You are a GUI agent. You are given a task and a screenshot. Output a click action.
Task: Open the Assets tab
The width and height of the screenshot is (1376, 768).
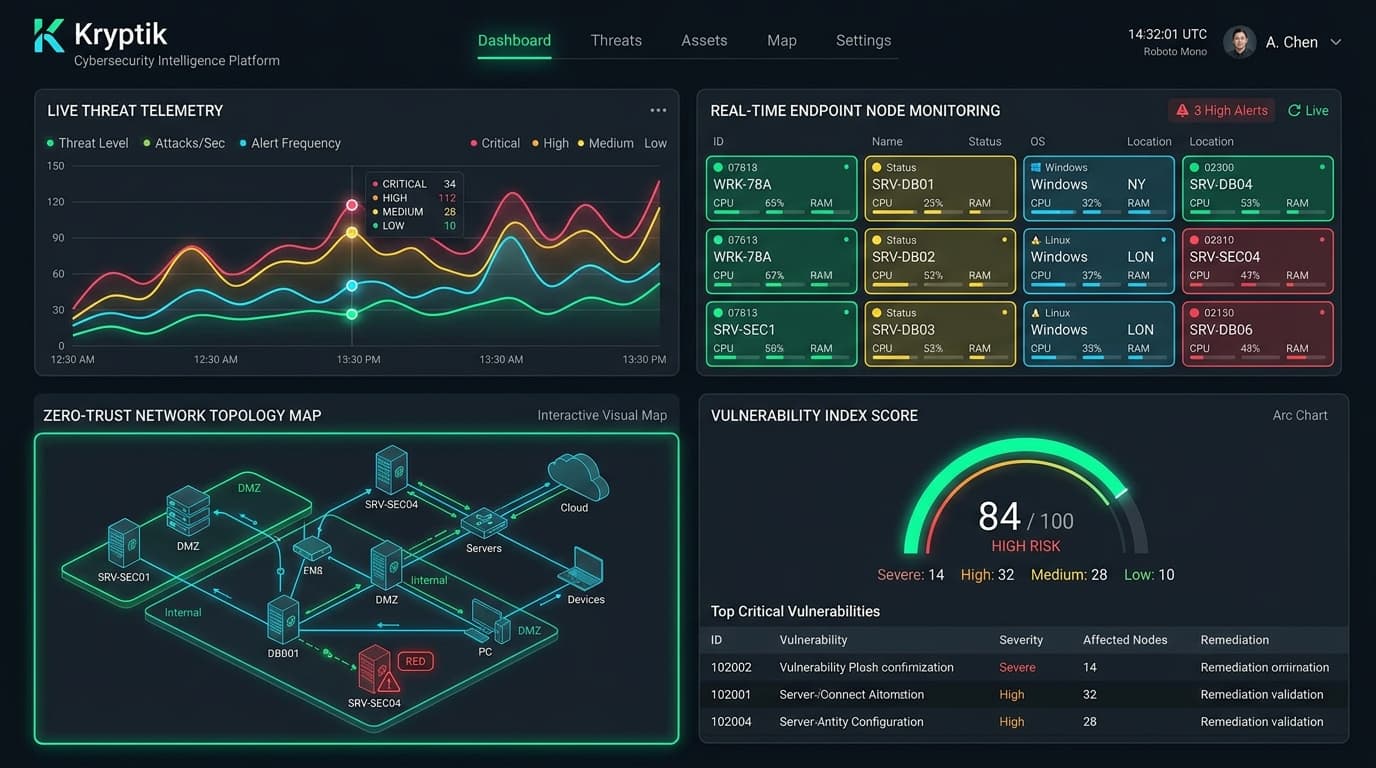coord(704,41)
